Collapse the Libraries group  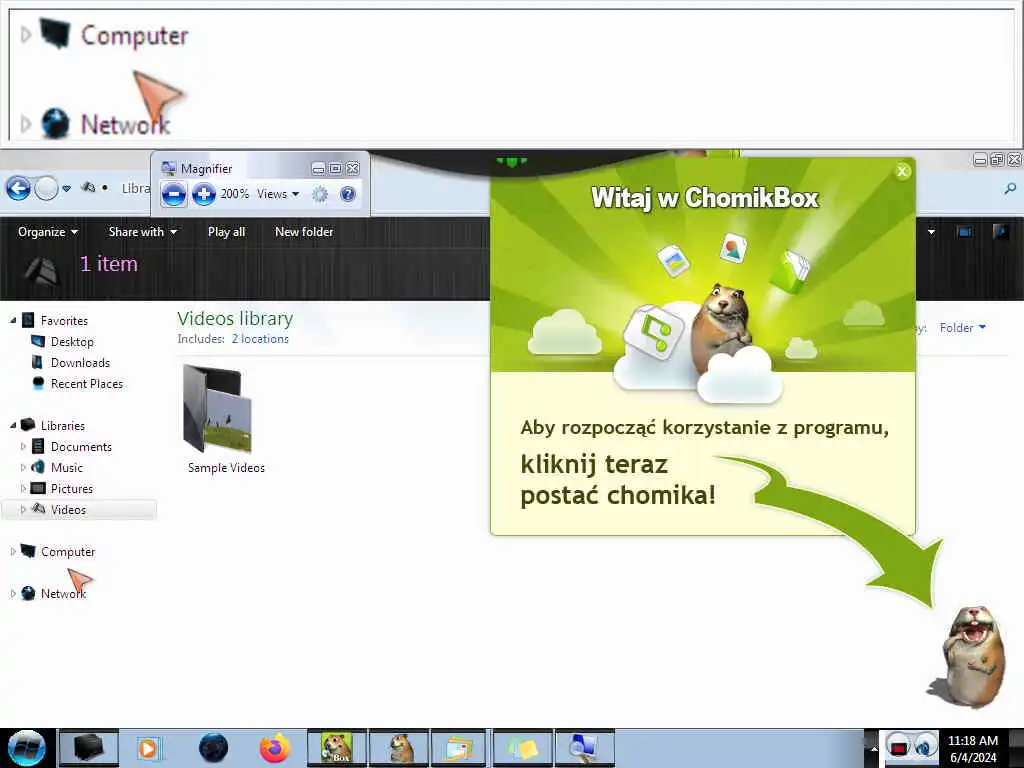(x=13, y=425)
